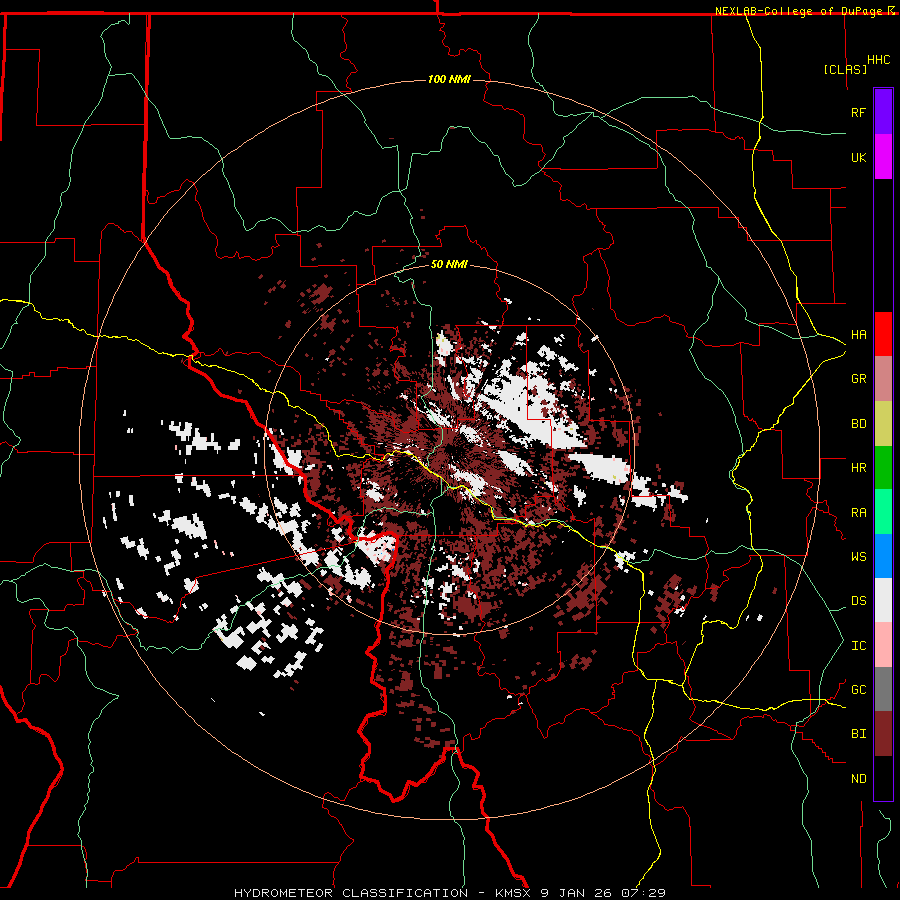Click the NEXLAB-College of DuPage credit text
Viewport: 900px width, 900px height.
tap(801, 11)
